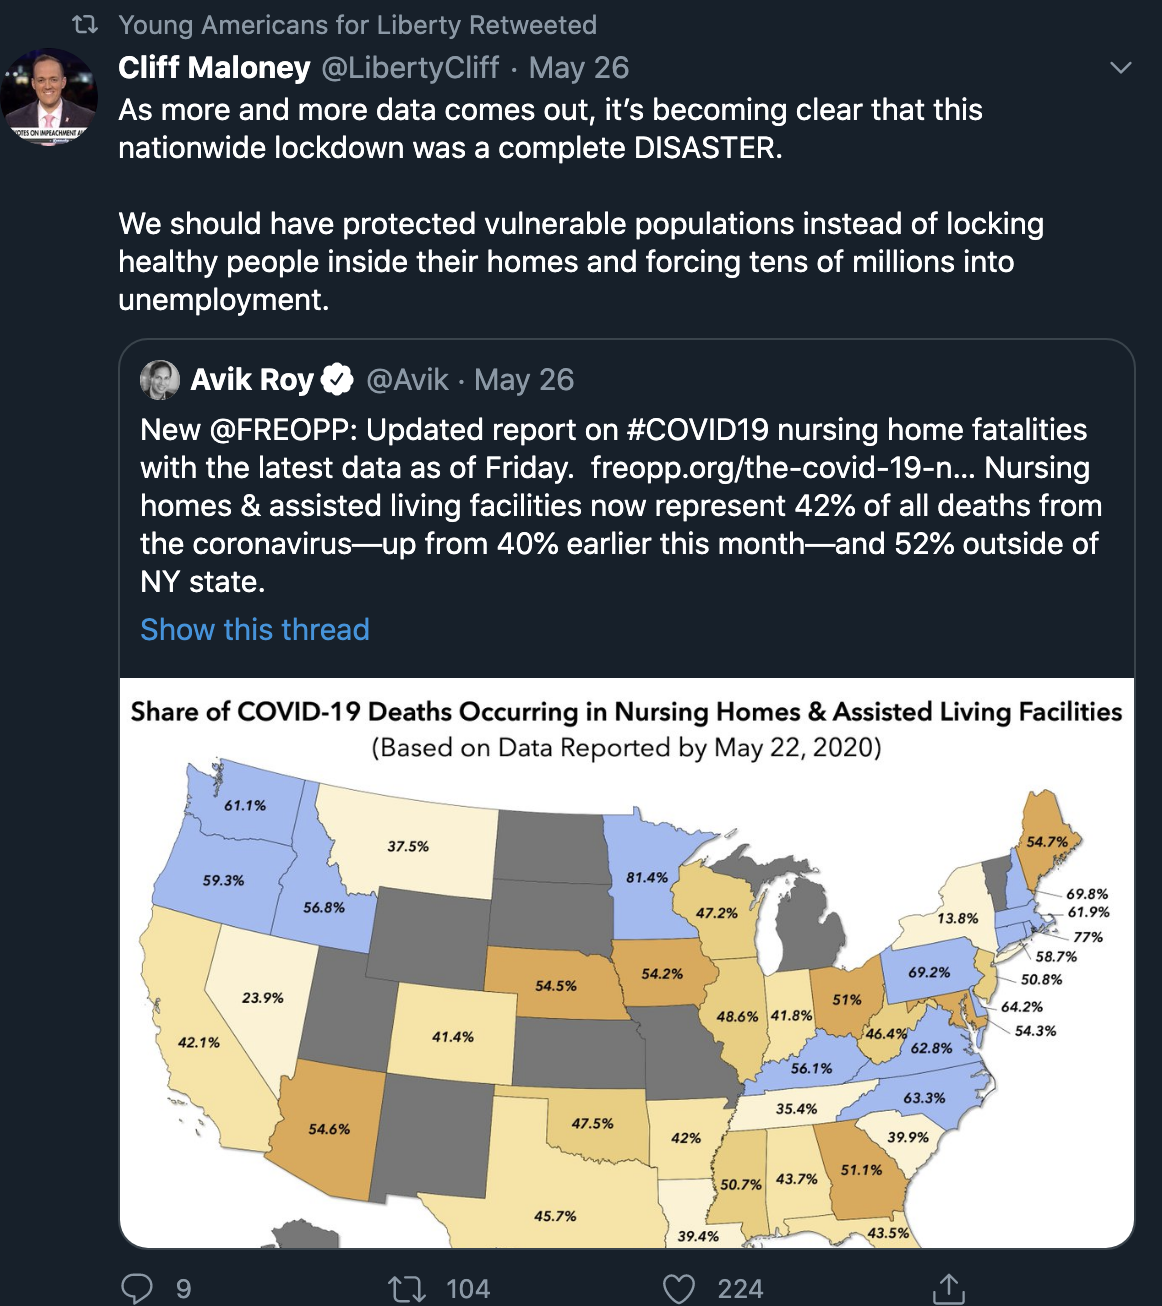1162x1306 pixels.
Task: Click the reply speech bubble icon
Action: point(137,1288)
